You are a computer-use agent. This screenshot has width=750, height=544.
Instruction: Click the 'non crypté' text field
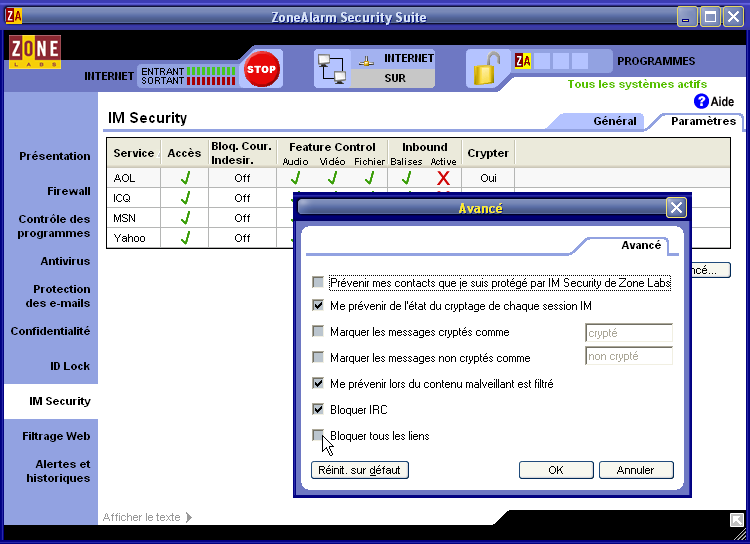(x=629, y=356)
